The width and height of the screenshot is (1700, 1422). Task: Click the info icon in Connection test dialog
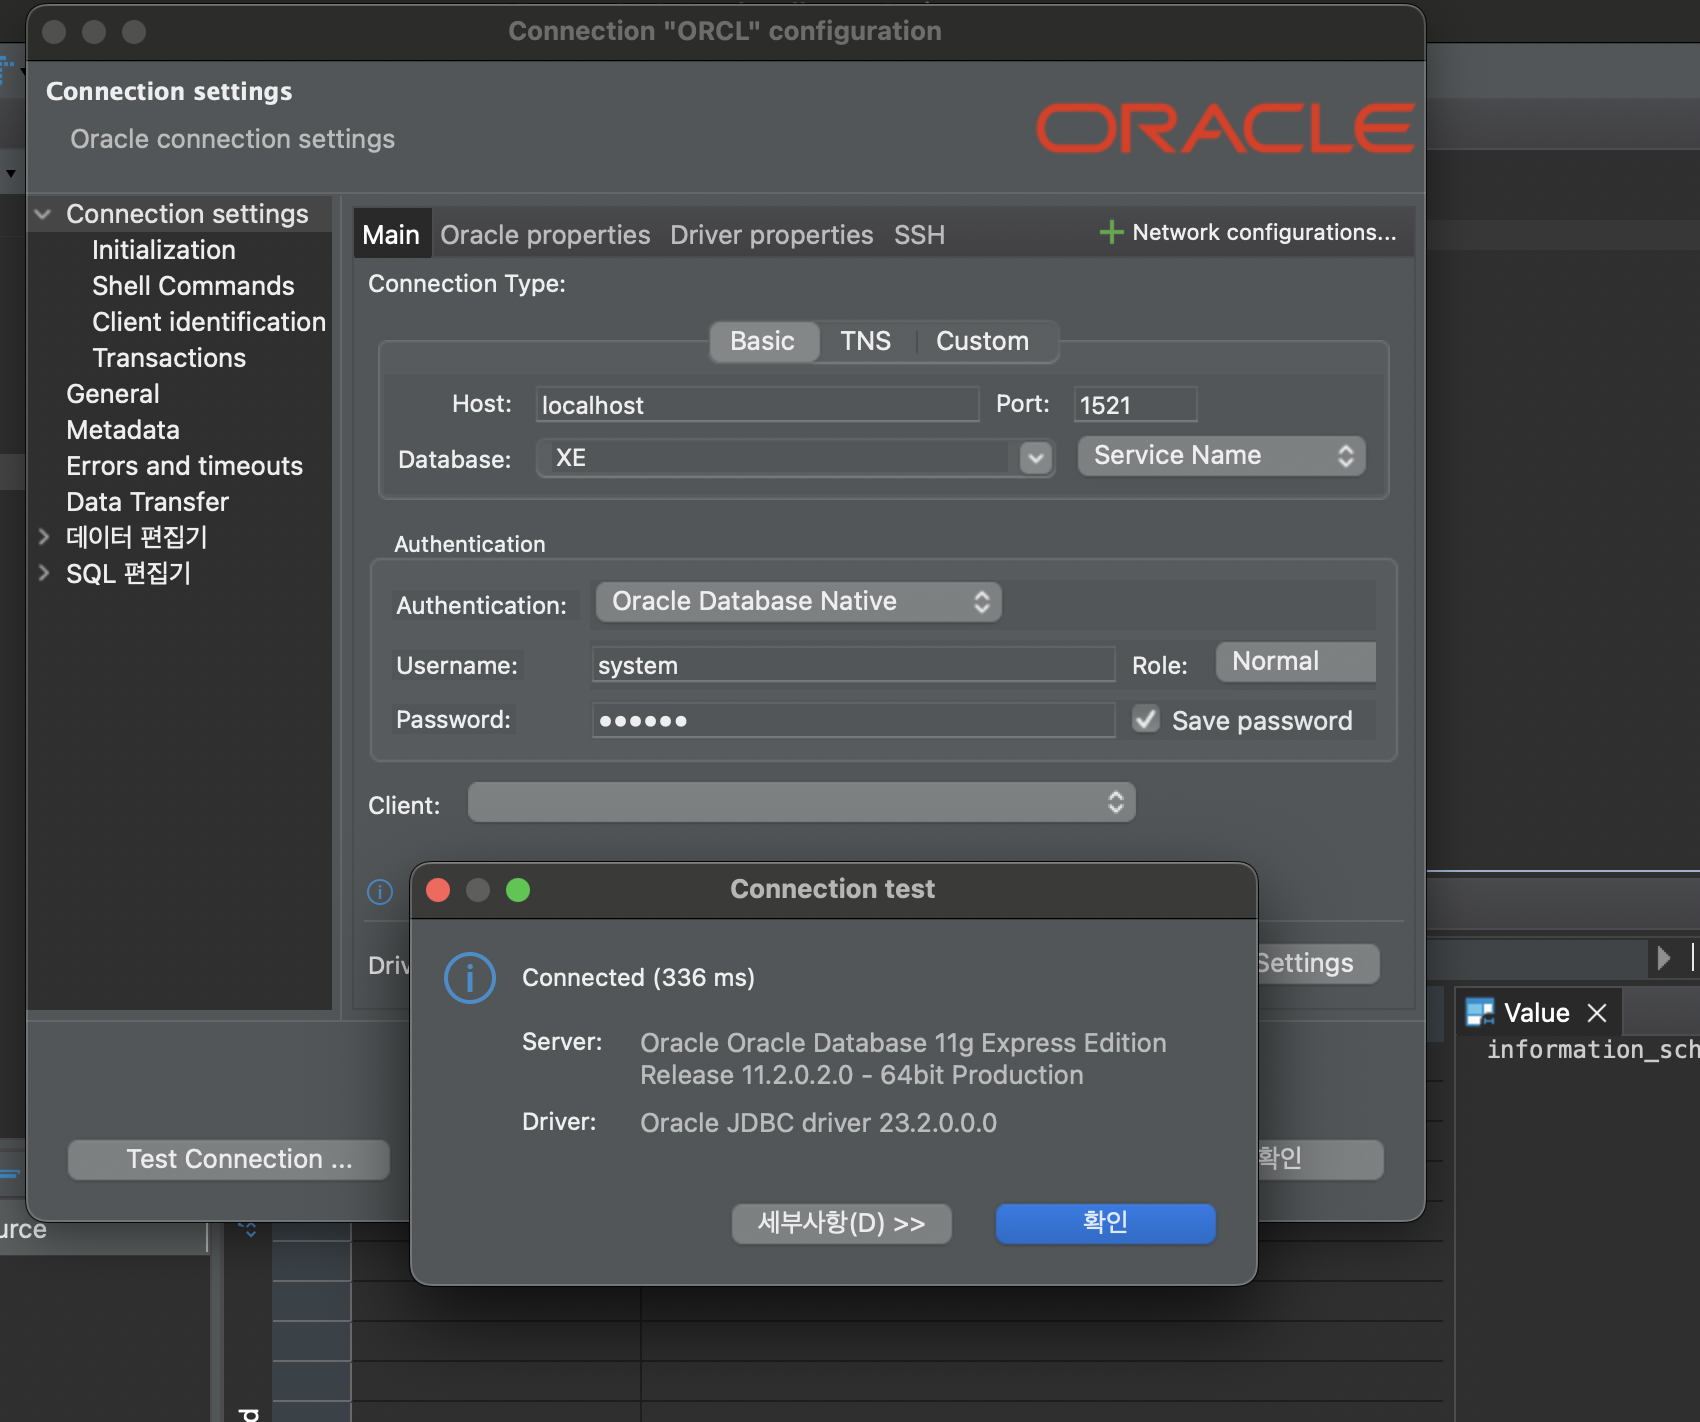pos(470,977)
